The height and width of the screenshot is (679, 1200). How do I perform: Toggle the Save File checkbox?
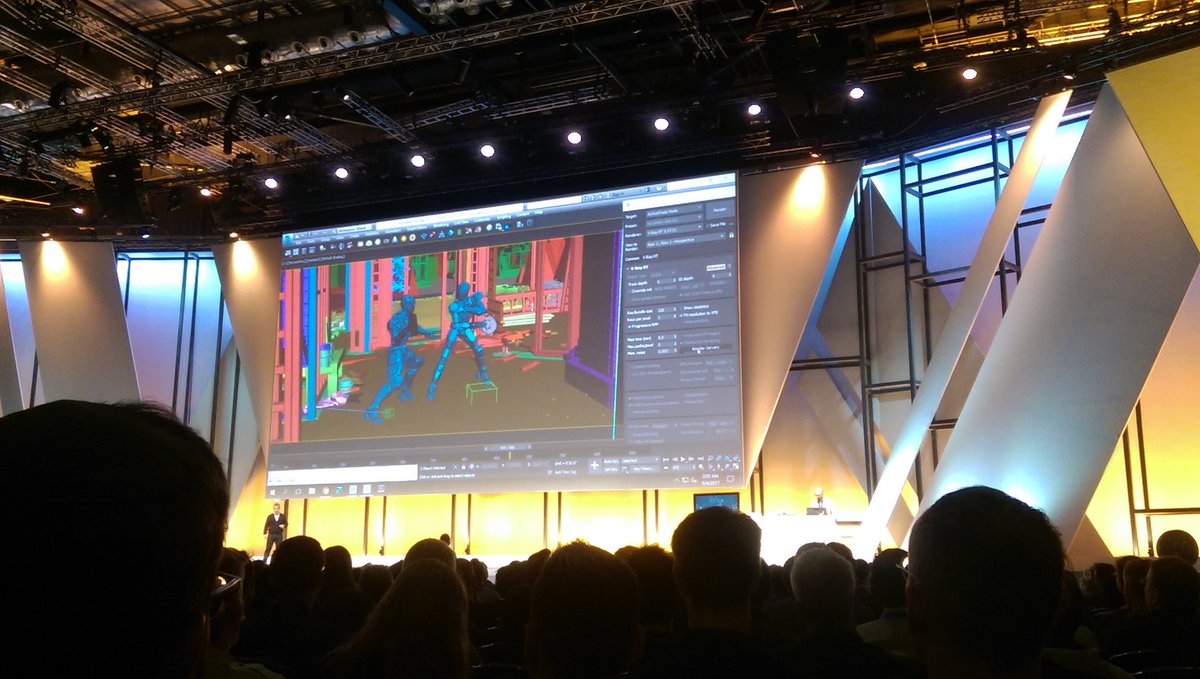click(707, 225)
